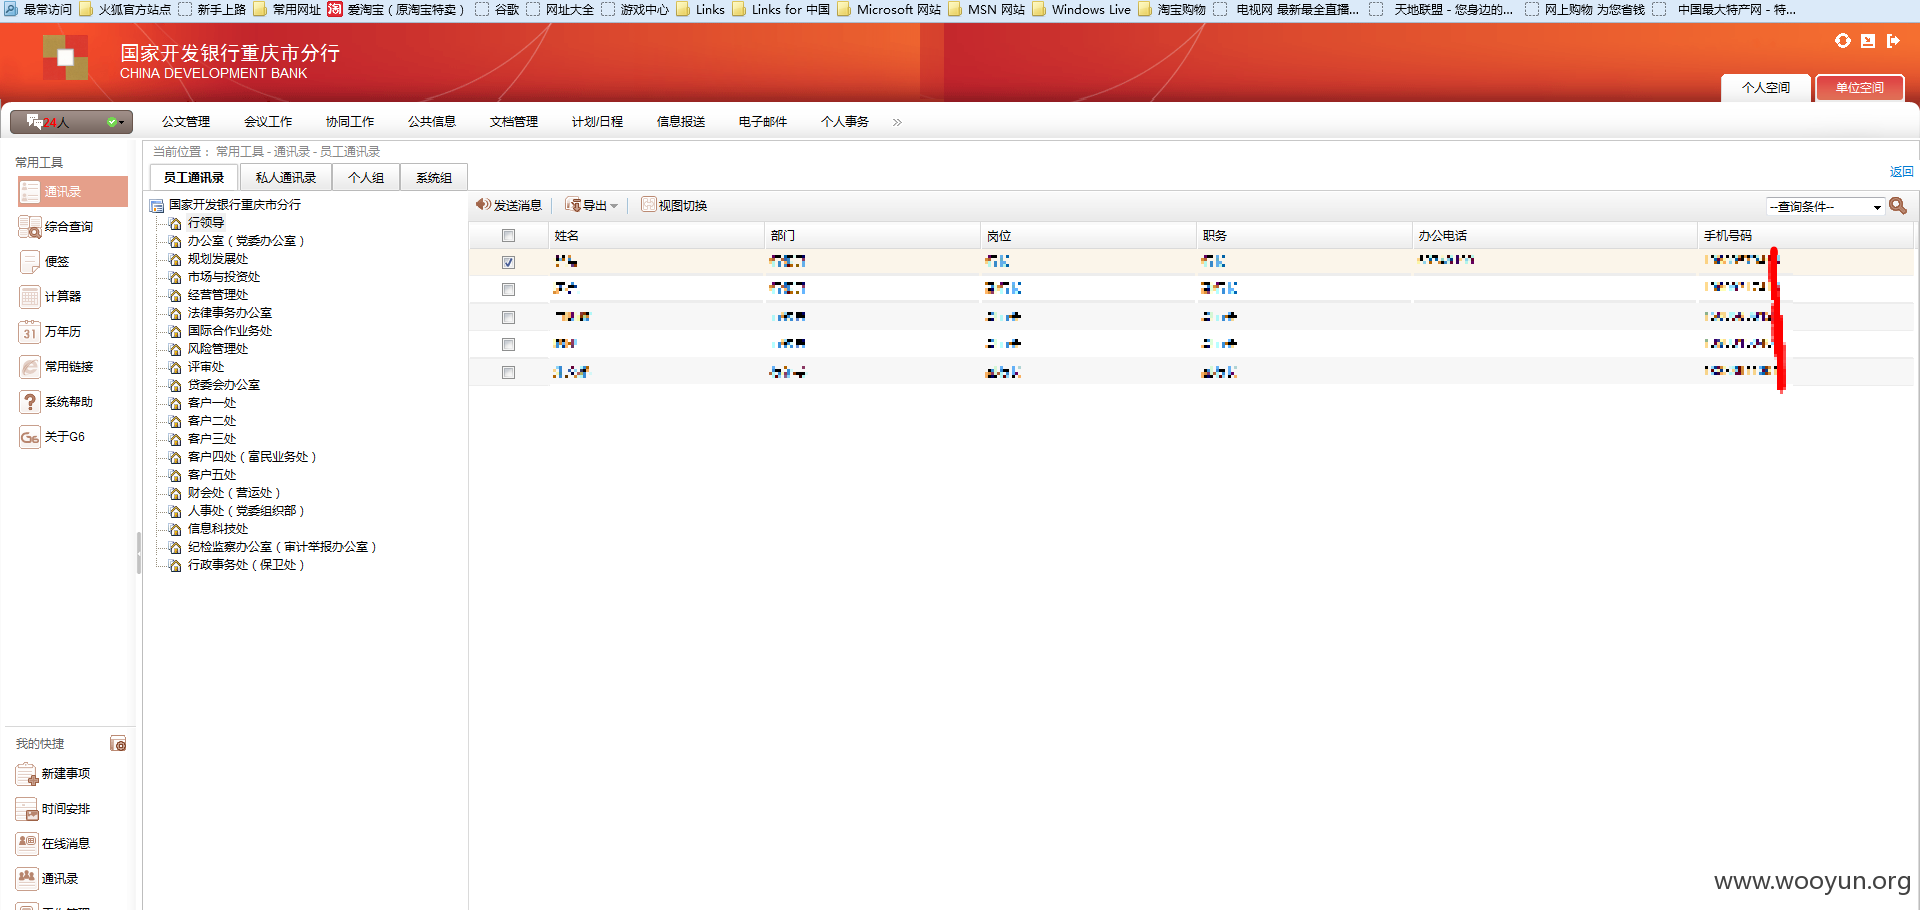The image size is (1920, 910).
Task: Check the fourth contact row checkbox
Action: click(x=508, y=344)
